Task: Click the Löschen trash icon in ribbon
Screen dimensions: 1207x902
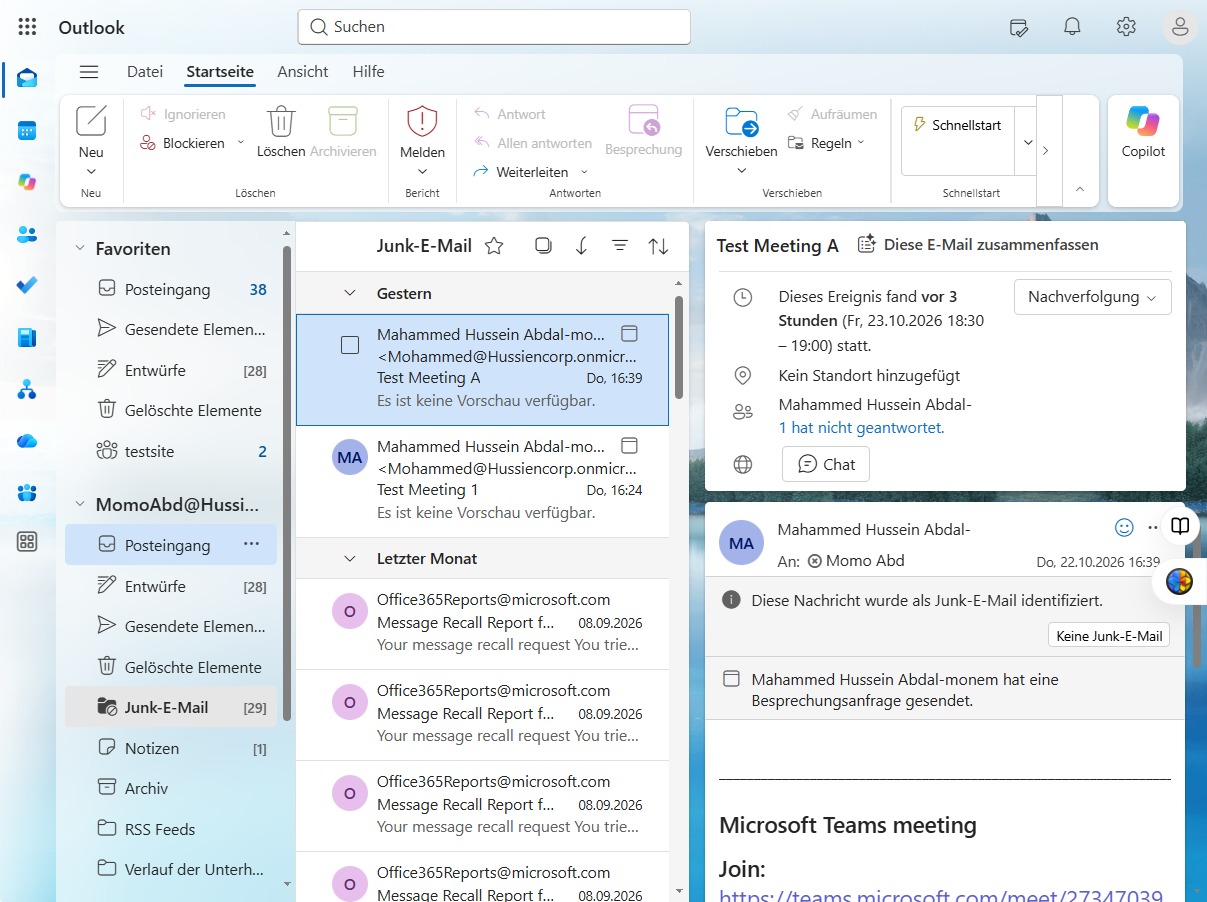Action: 281,122
